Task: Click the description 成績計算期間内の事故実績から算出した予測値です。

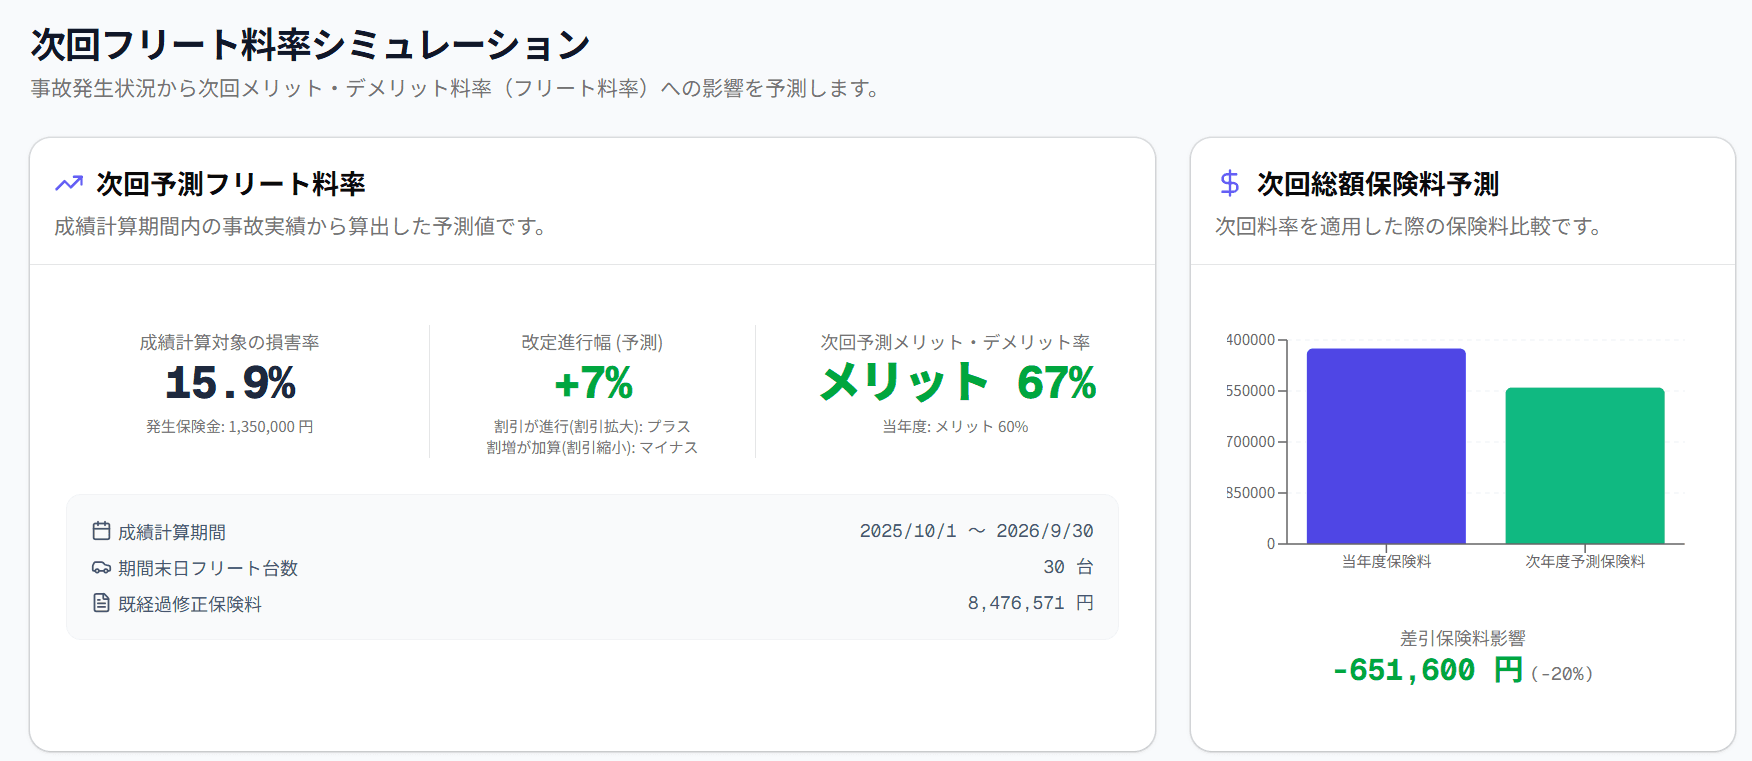Action: [x=301, y=227]
